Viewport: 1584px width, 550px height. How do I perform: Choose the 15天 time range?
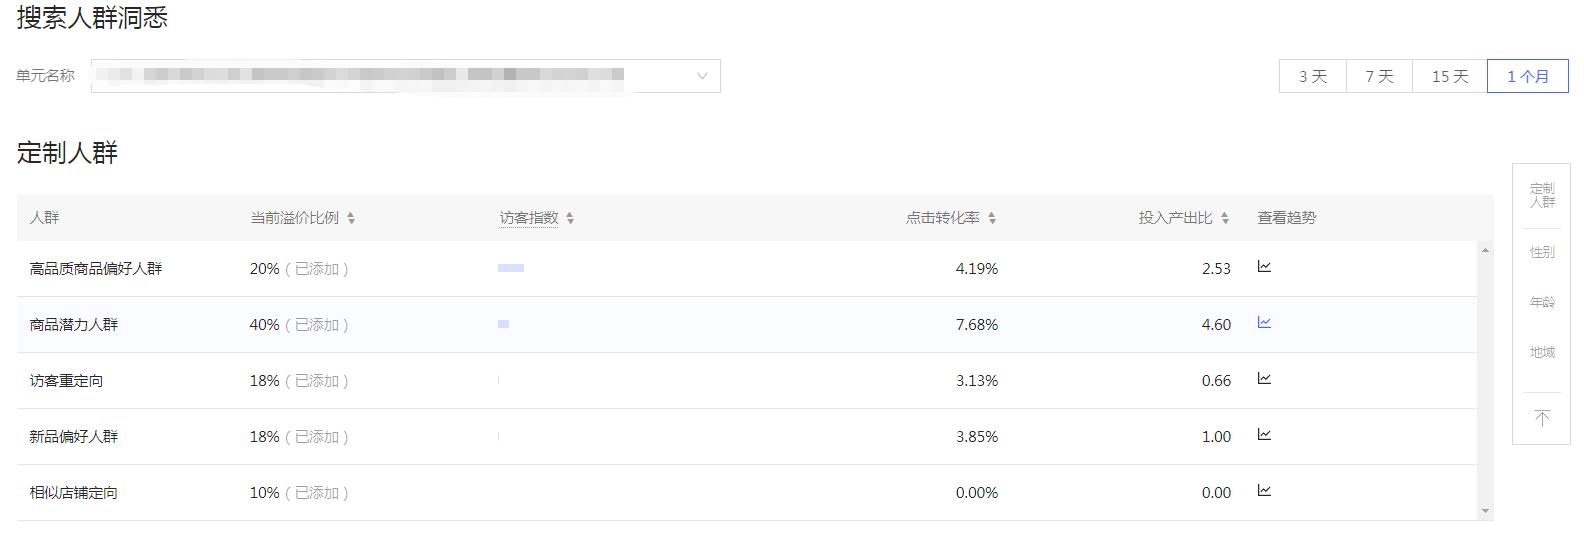click(x=1450, y=76)
